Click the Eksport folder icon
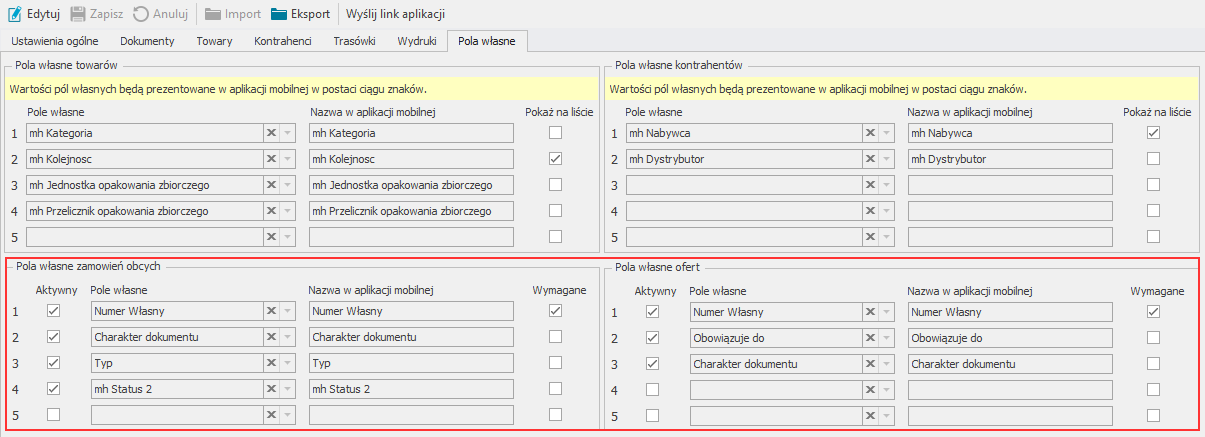The width and height of the screenshot is (1205, 437). click(x=278, y=14)
